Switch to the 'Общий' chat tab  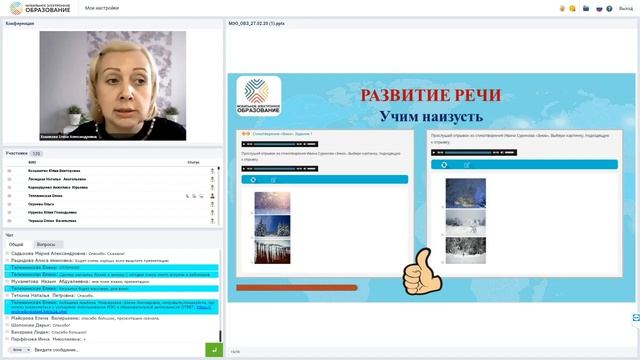[16, 244]
